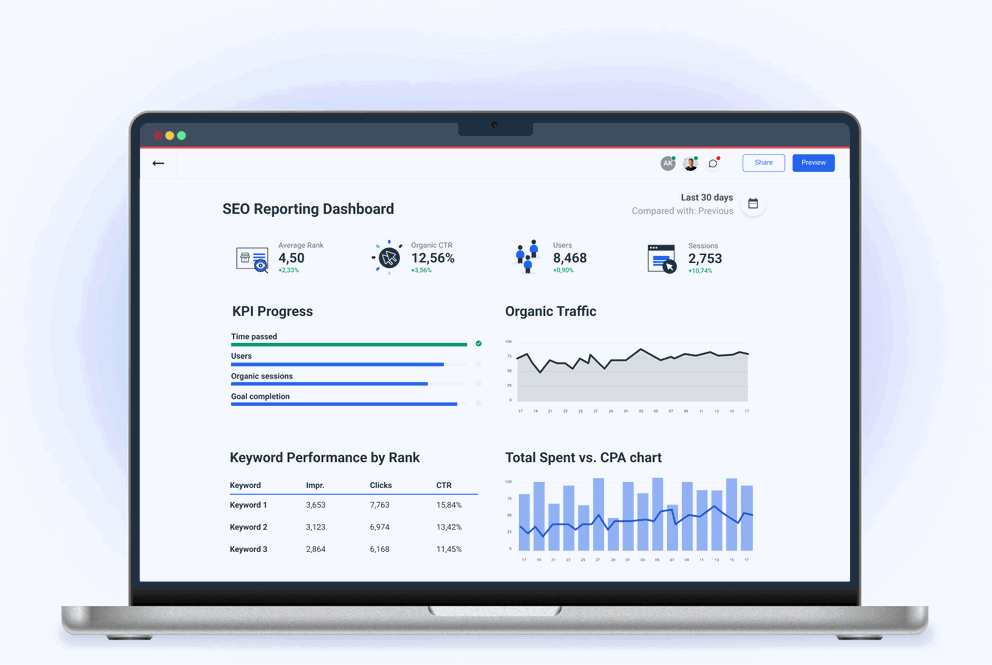This screenshot has height=665, width=992.
Task: Click the Goal completion progress bar
Action: coord(344,402)
